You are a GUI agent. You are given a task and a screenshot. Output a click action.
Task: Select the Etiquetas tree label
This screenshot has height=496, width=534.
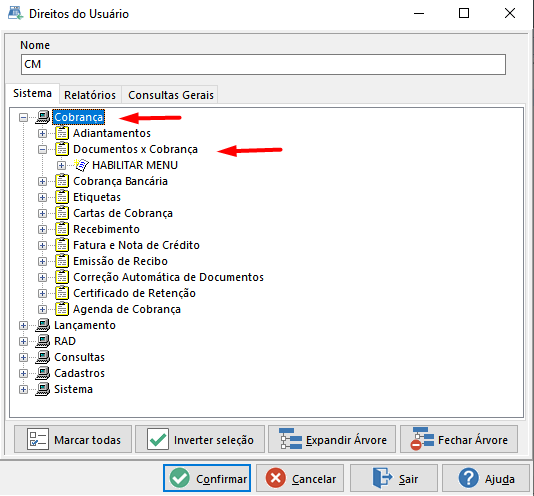pyautogui.click(x=97, y=197)
